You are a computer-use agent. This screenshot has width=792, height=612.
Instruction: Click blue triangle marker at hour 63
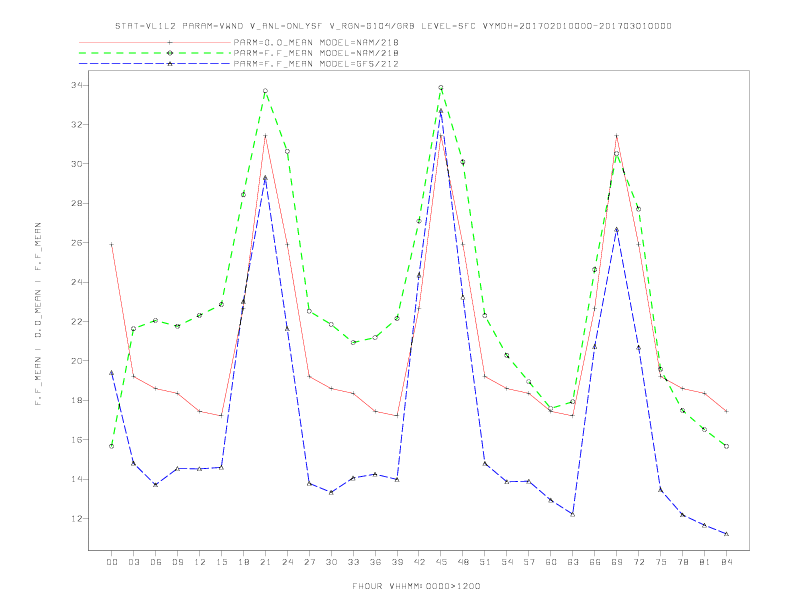coord(573,514)
